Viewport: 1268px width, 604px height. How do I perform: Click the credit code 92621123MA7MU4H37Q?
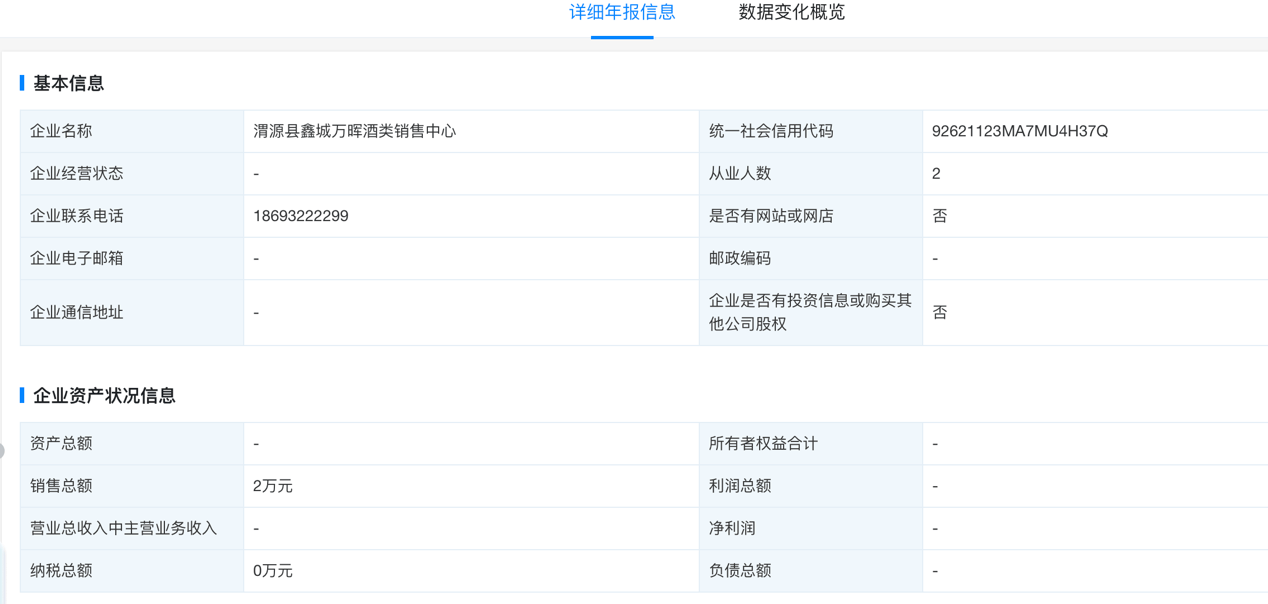tap(1019, 131)
